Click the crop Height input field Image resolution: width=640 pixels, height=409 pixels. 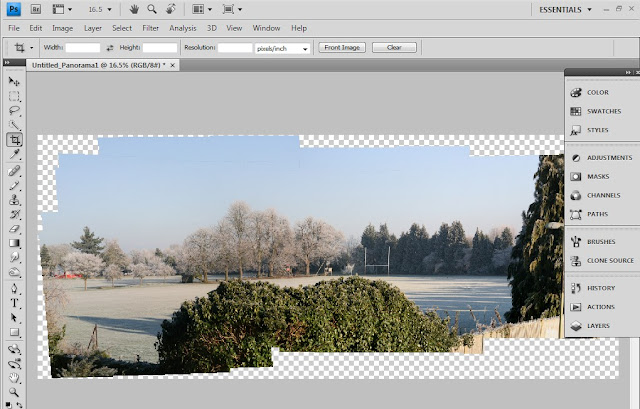(x=160, y=48)
